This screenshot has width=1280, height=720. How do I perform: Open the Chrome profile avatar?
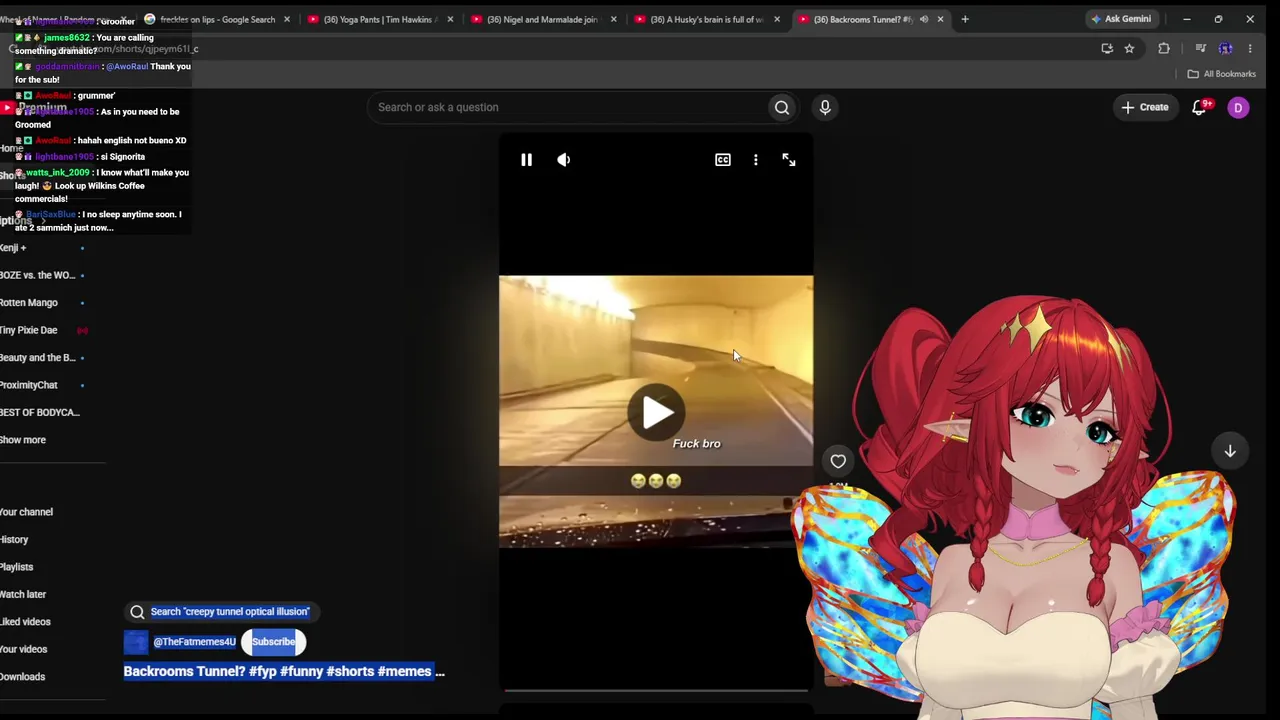point(1225,48)
